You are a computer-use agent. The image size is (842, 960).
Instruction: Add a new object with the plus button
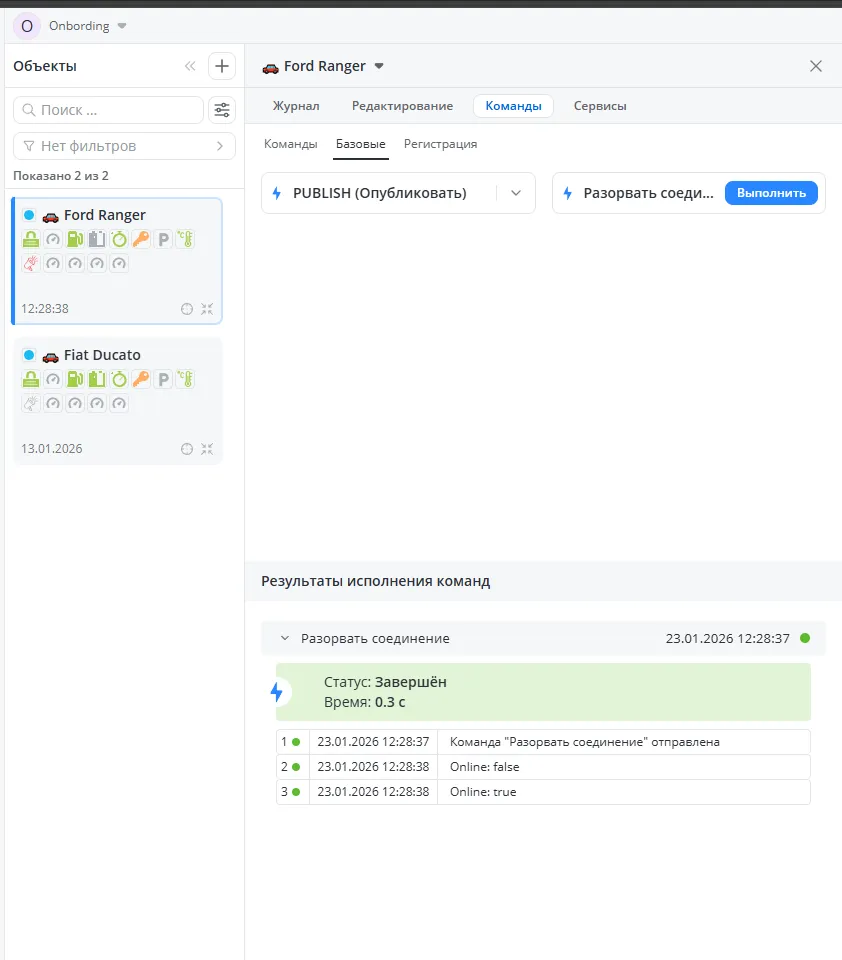click(x=222, y=67)
